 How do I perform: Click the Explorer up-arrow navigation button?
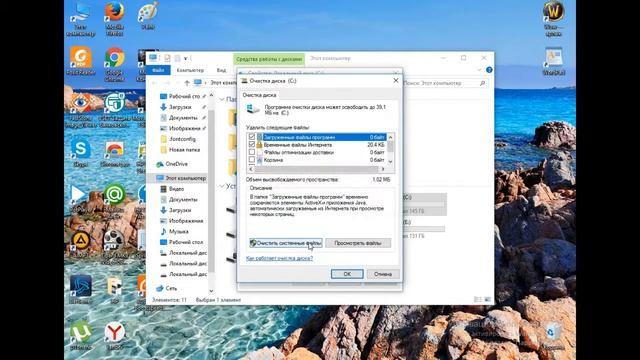coord(187,83)
